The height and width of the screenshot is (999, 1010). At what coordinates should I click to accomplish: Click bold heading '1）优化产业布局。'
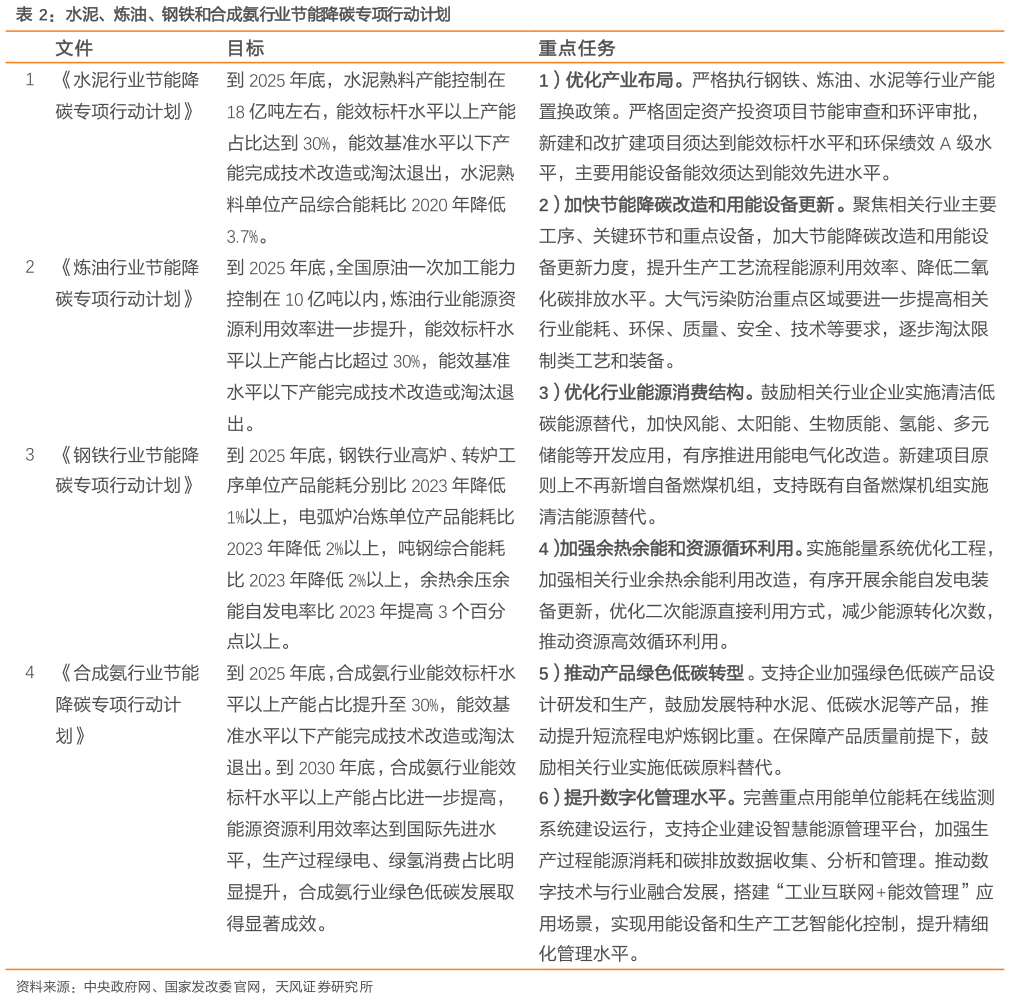click(612, 80)
